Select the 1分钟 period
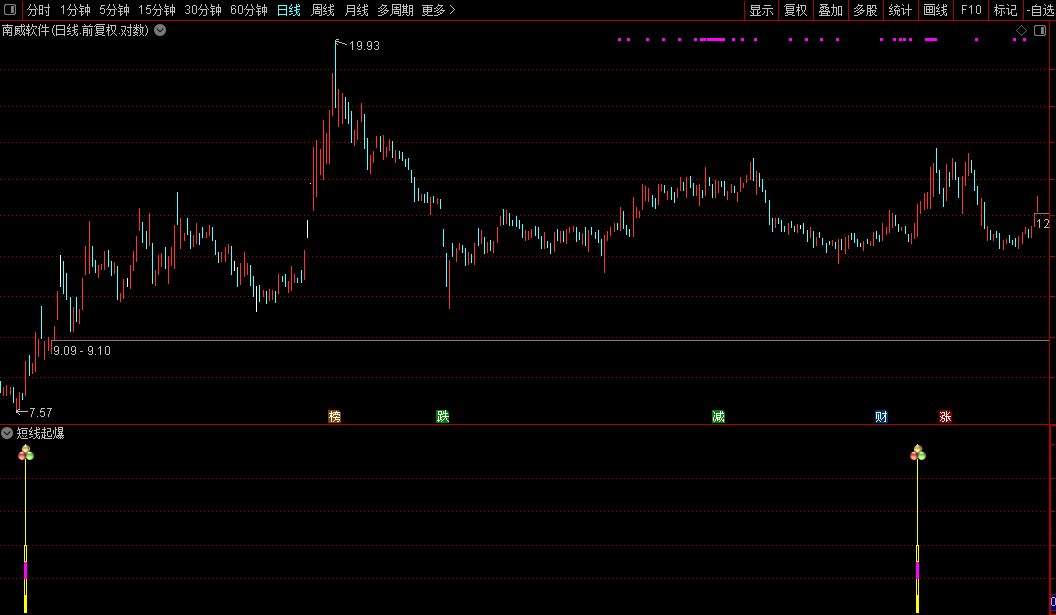Viewport: 1056px width, 615px height. point(75,10)
